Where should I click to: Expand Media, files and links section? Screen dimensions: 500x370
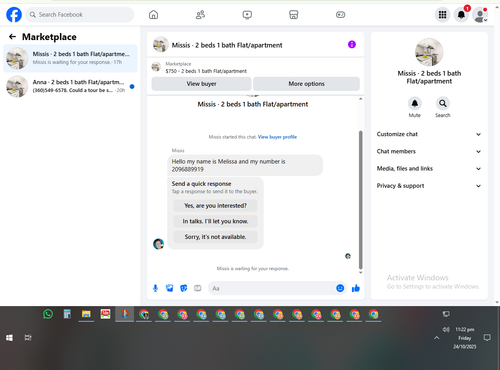(x=429, y=169)
